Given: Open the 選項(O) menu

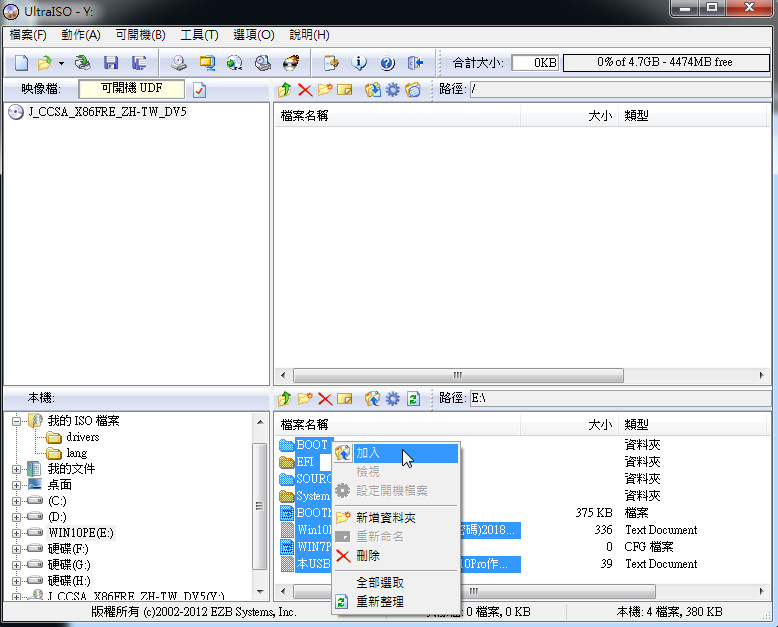Looking at the screenshot, I should click(254, 35).
